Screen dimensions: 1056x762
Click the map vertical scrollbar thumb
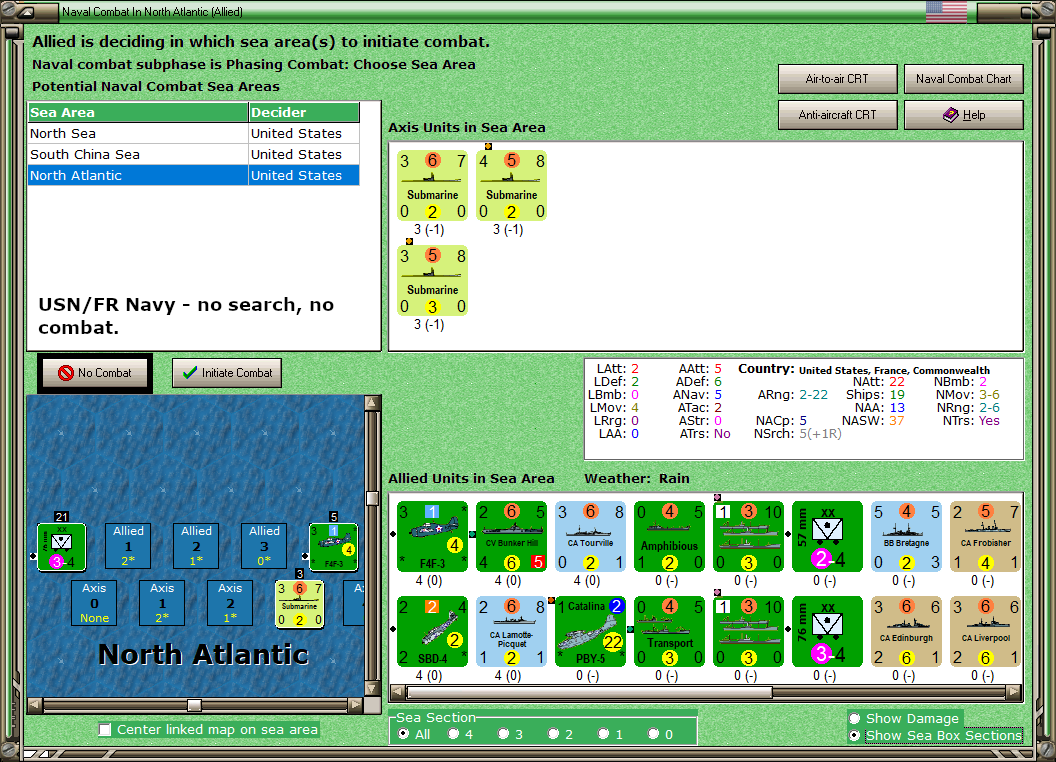click(x=372, y=499)
